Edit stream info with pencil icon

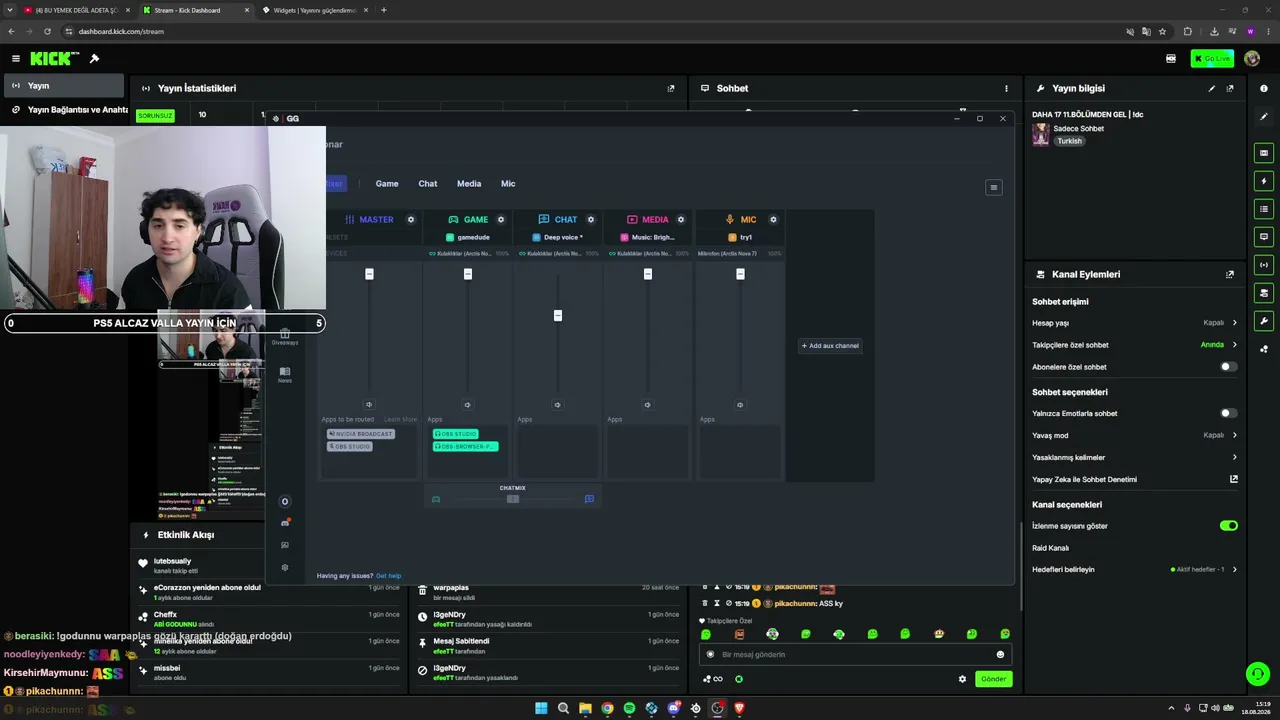(x=1212, y=88)
